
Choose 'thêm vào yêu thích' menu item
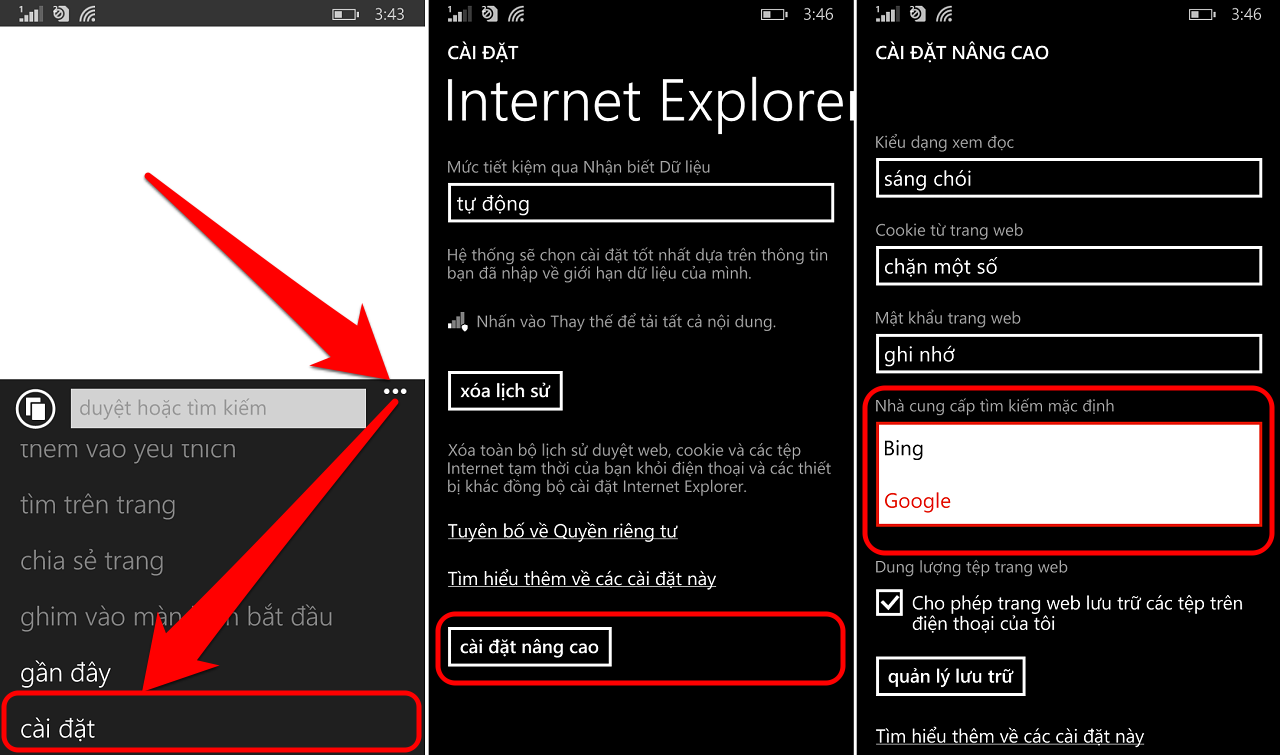(x=128, y=449)
